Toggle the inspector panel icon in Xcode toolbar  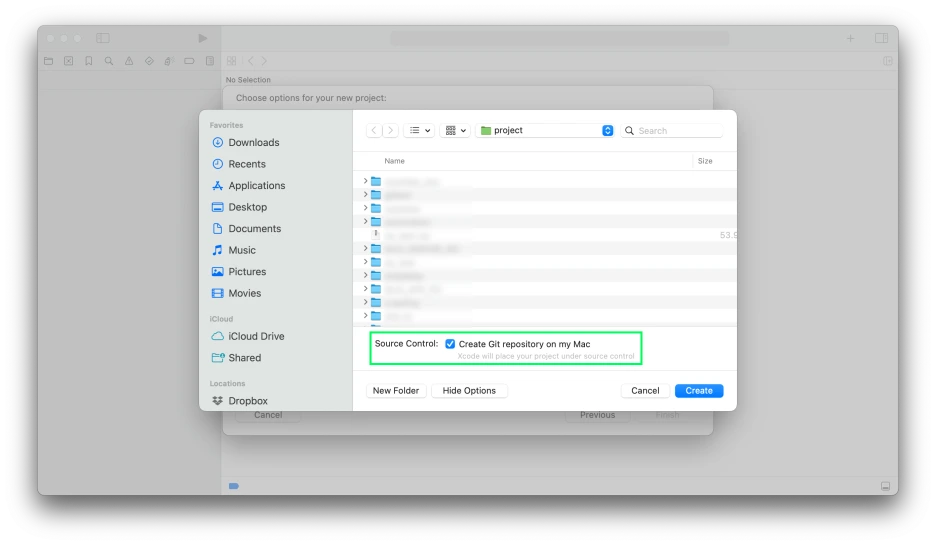coord(882,38)
